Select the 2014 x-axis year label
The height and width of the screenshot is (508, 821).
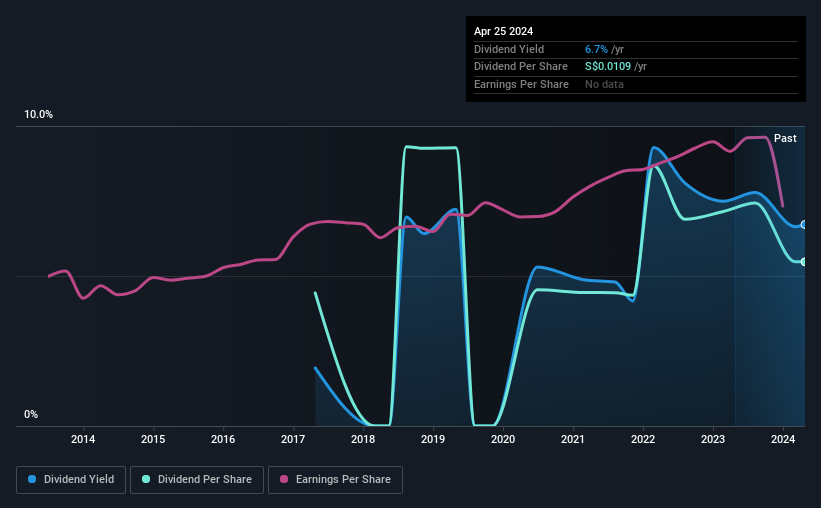click(83, 439)
